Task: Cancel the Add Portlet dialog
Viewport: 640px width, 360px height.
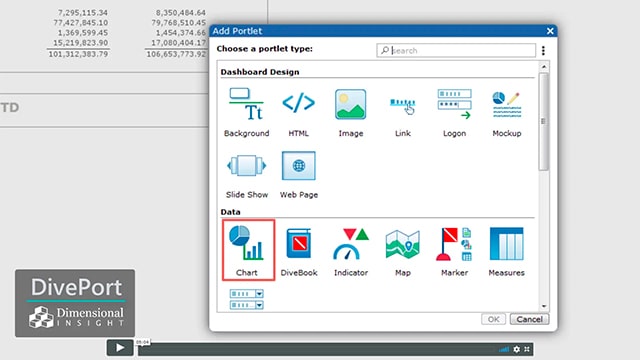Action: click(529, 319)
